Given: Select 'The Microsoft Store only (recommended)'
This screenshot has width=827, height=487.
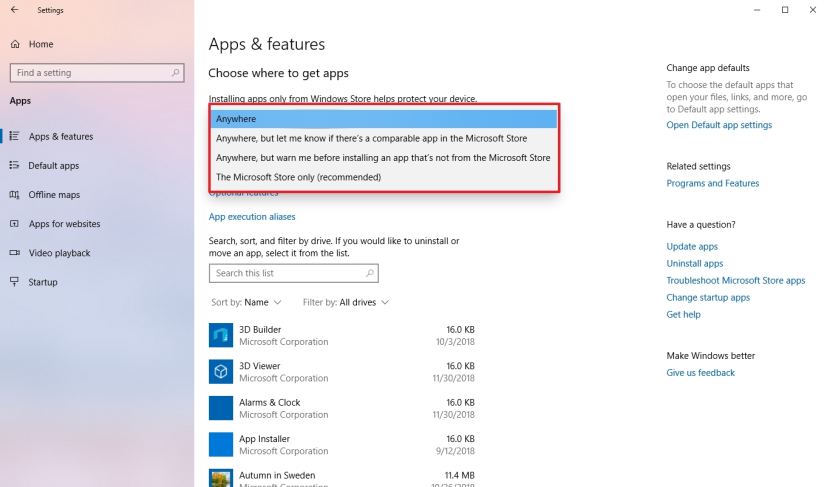Looking at the screenshot, I should pyautogui.click(x=384, y=177).
